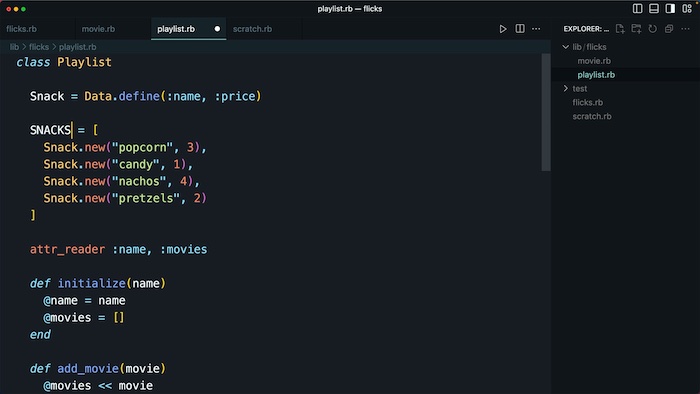Click the "candy" string
Screen dimensions: 700x394
[x=135, y=164]
